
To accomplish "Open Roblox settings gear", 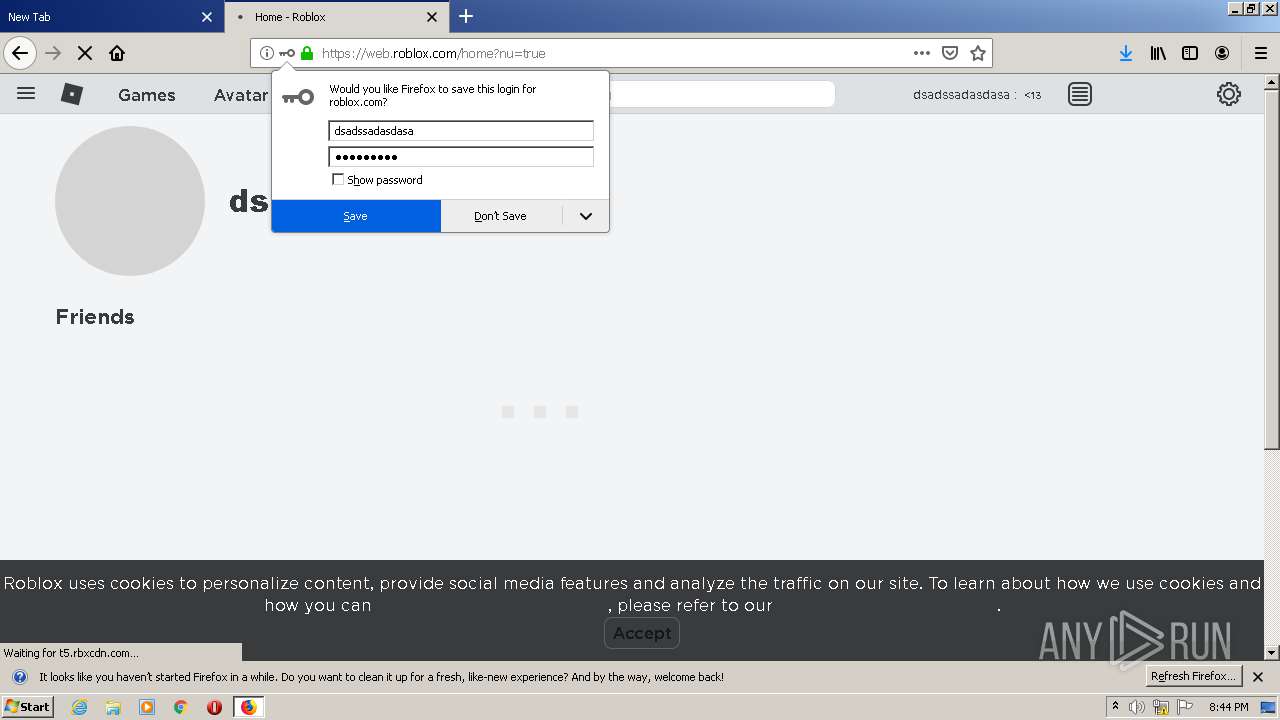I will tap(1229, 94).
